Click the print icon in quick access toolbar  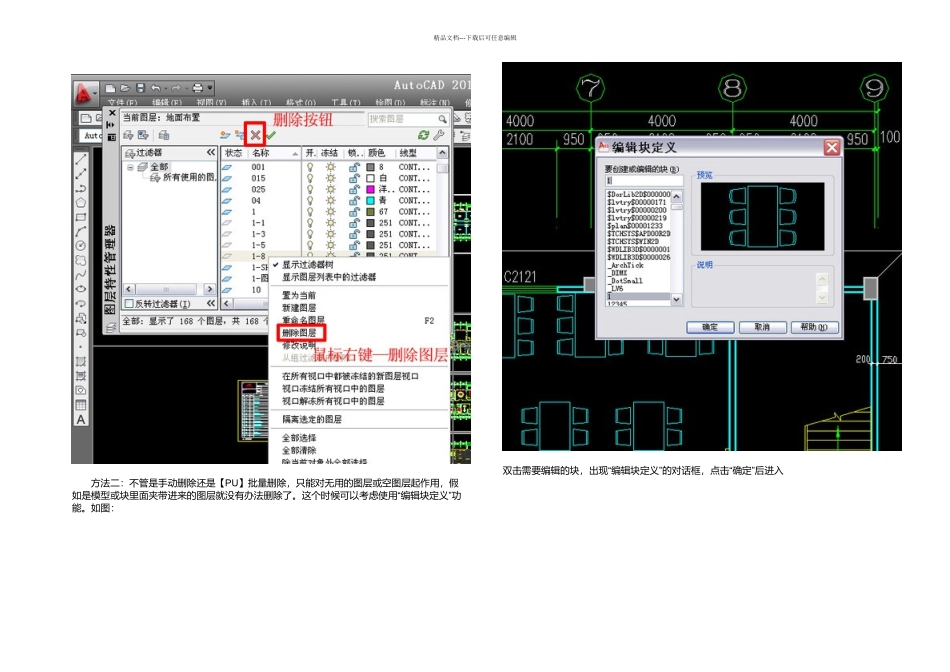coord(198,88)
